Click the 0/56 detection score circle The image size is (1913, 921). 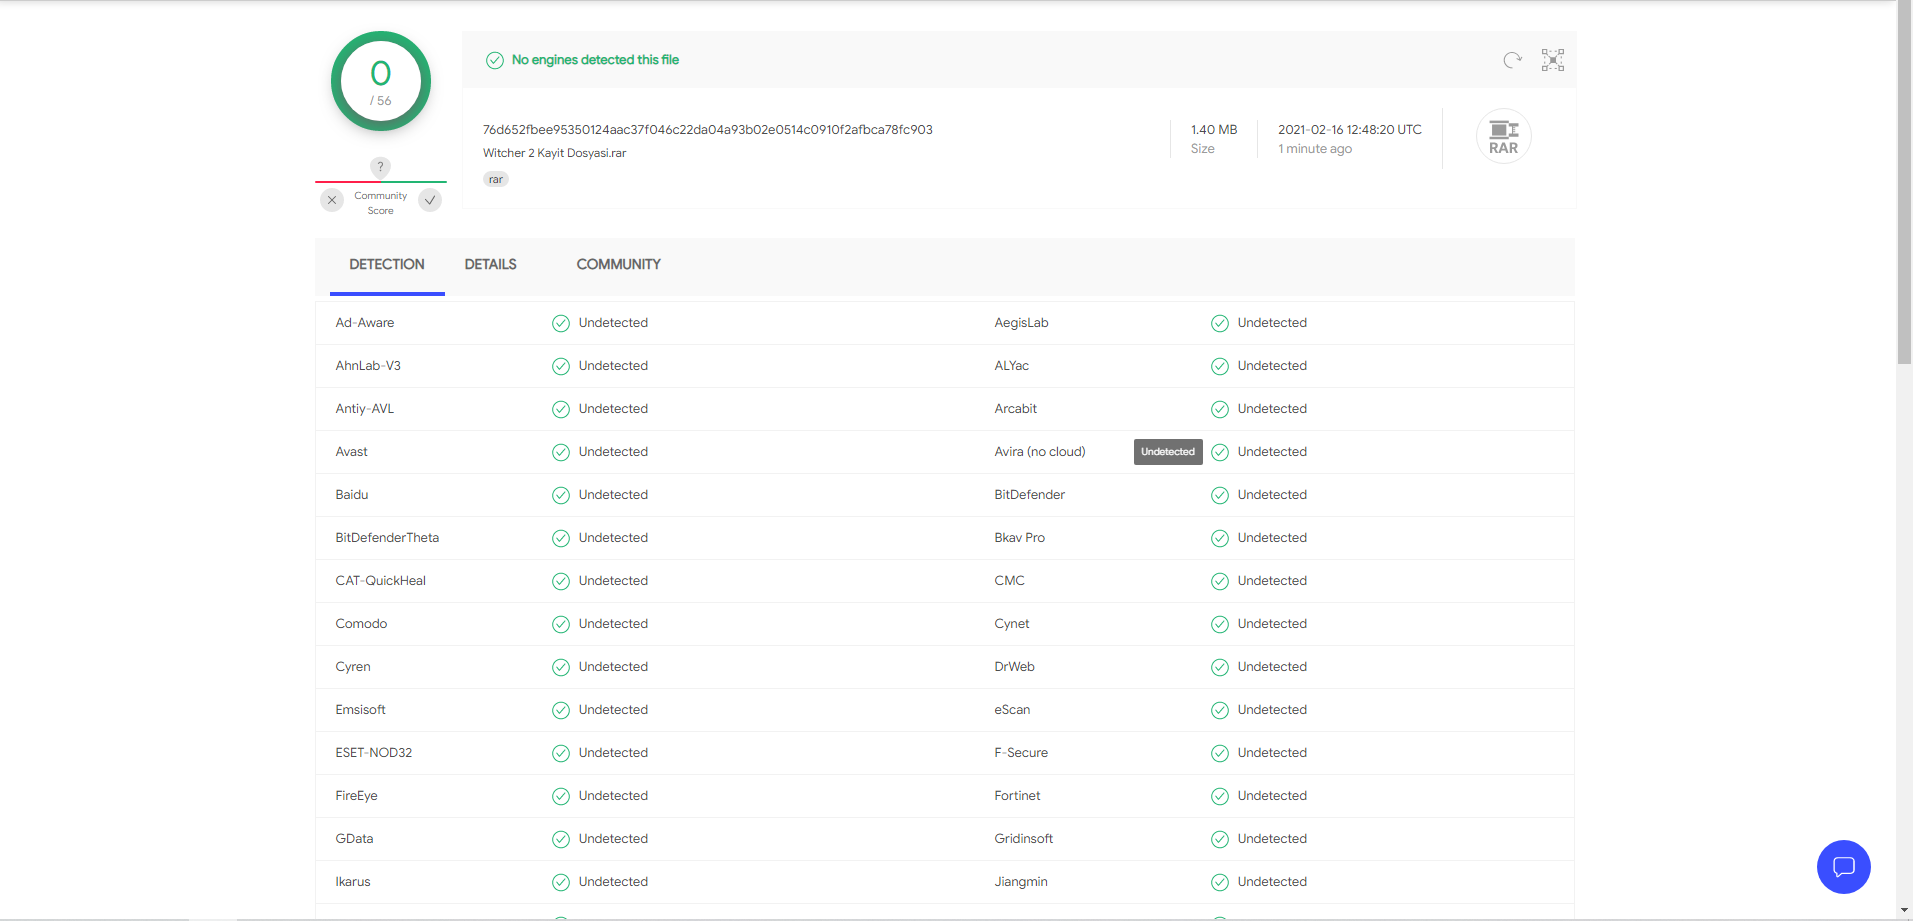381,82
